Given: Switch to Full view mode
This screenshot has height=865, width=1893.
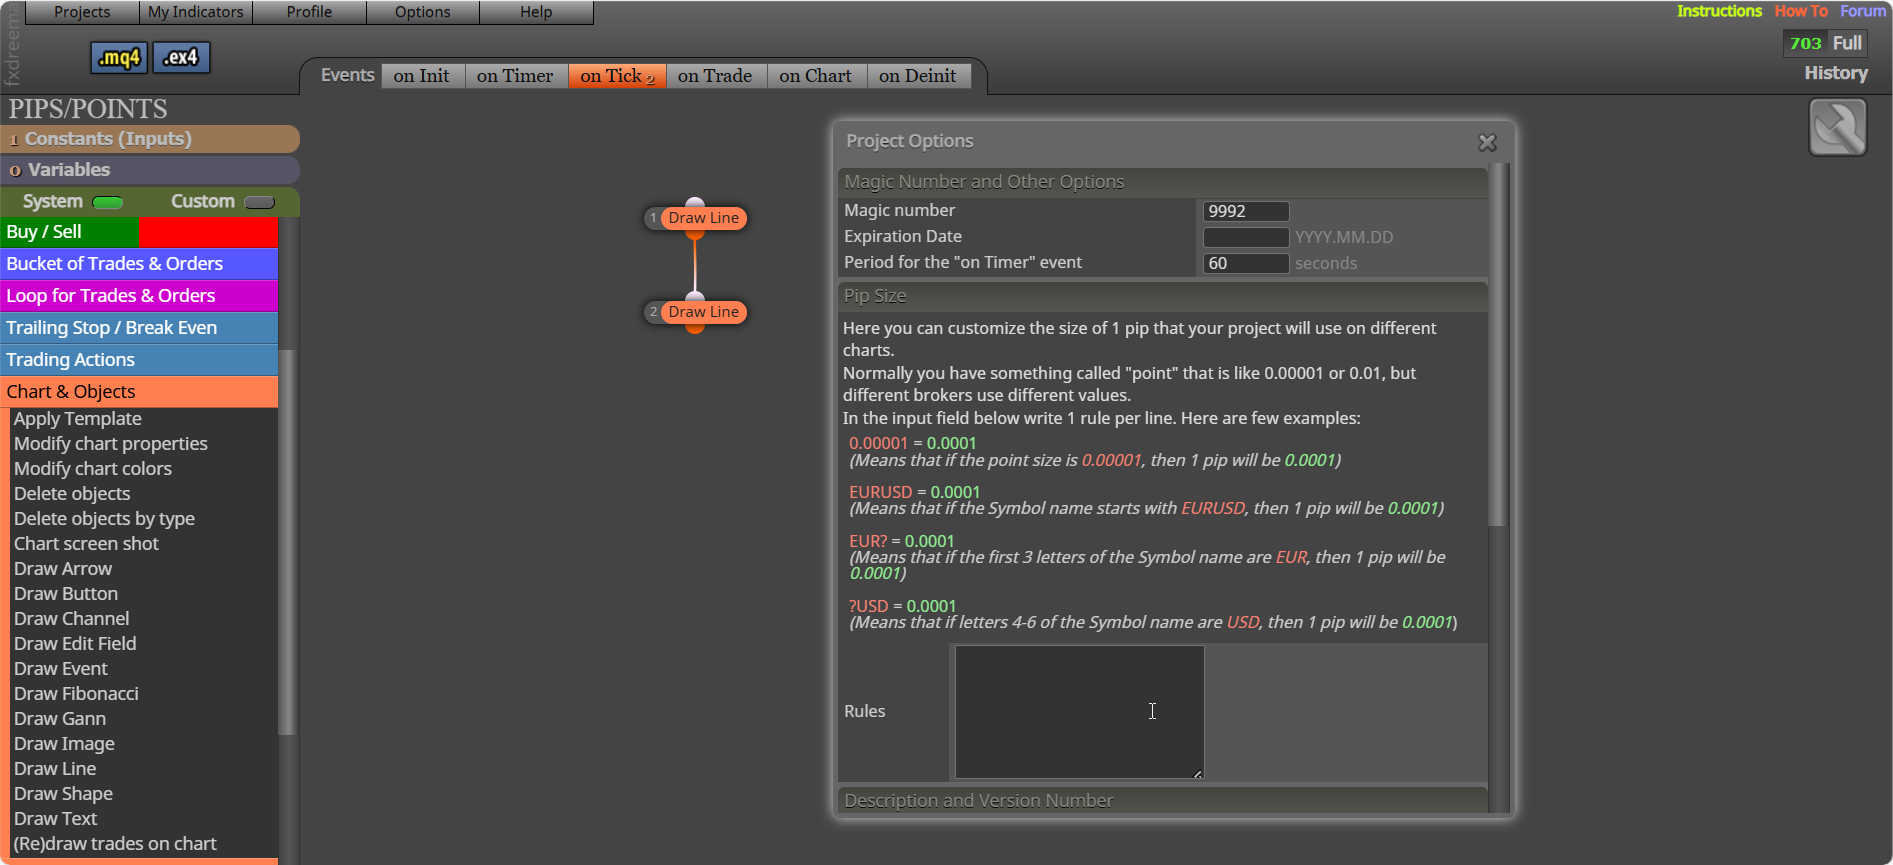Looking at the screenshot, I should click(x=1847, y=43).
